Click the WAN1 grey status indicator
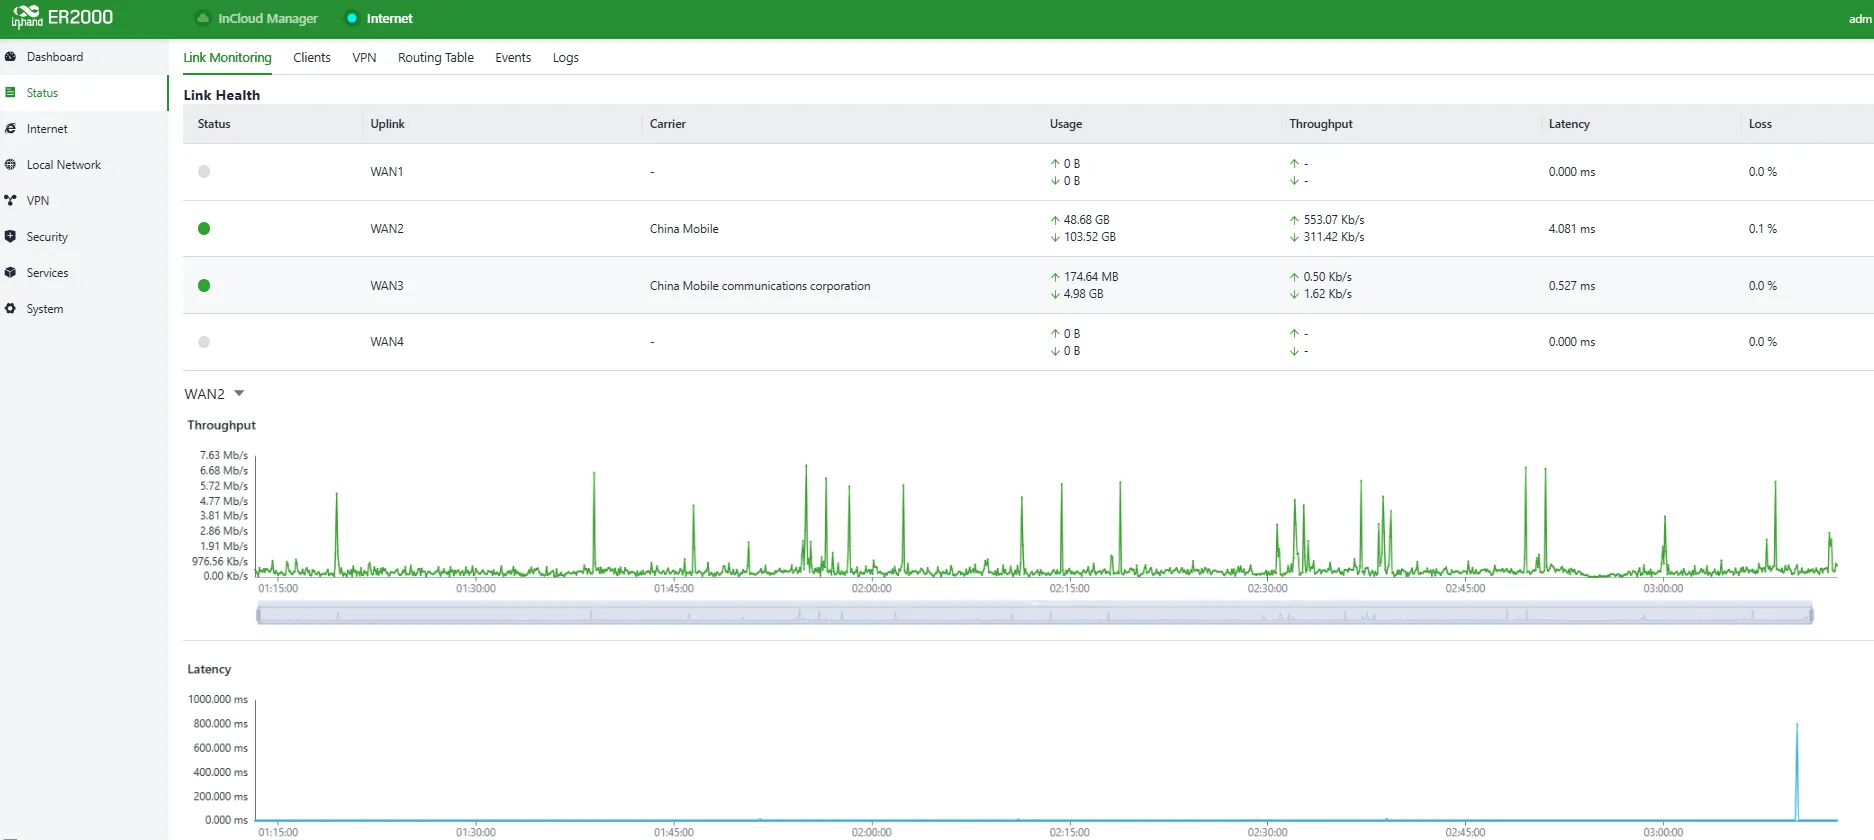This screenshot has width=1874, height=840. [204, 172]
